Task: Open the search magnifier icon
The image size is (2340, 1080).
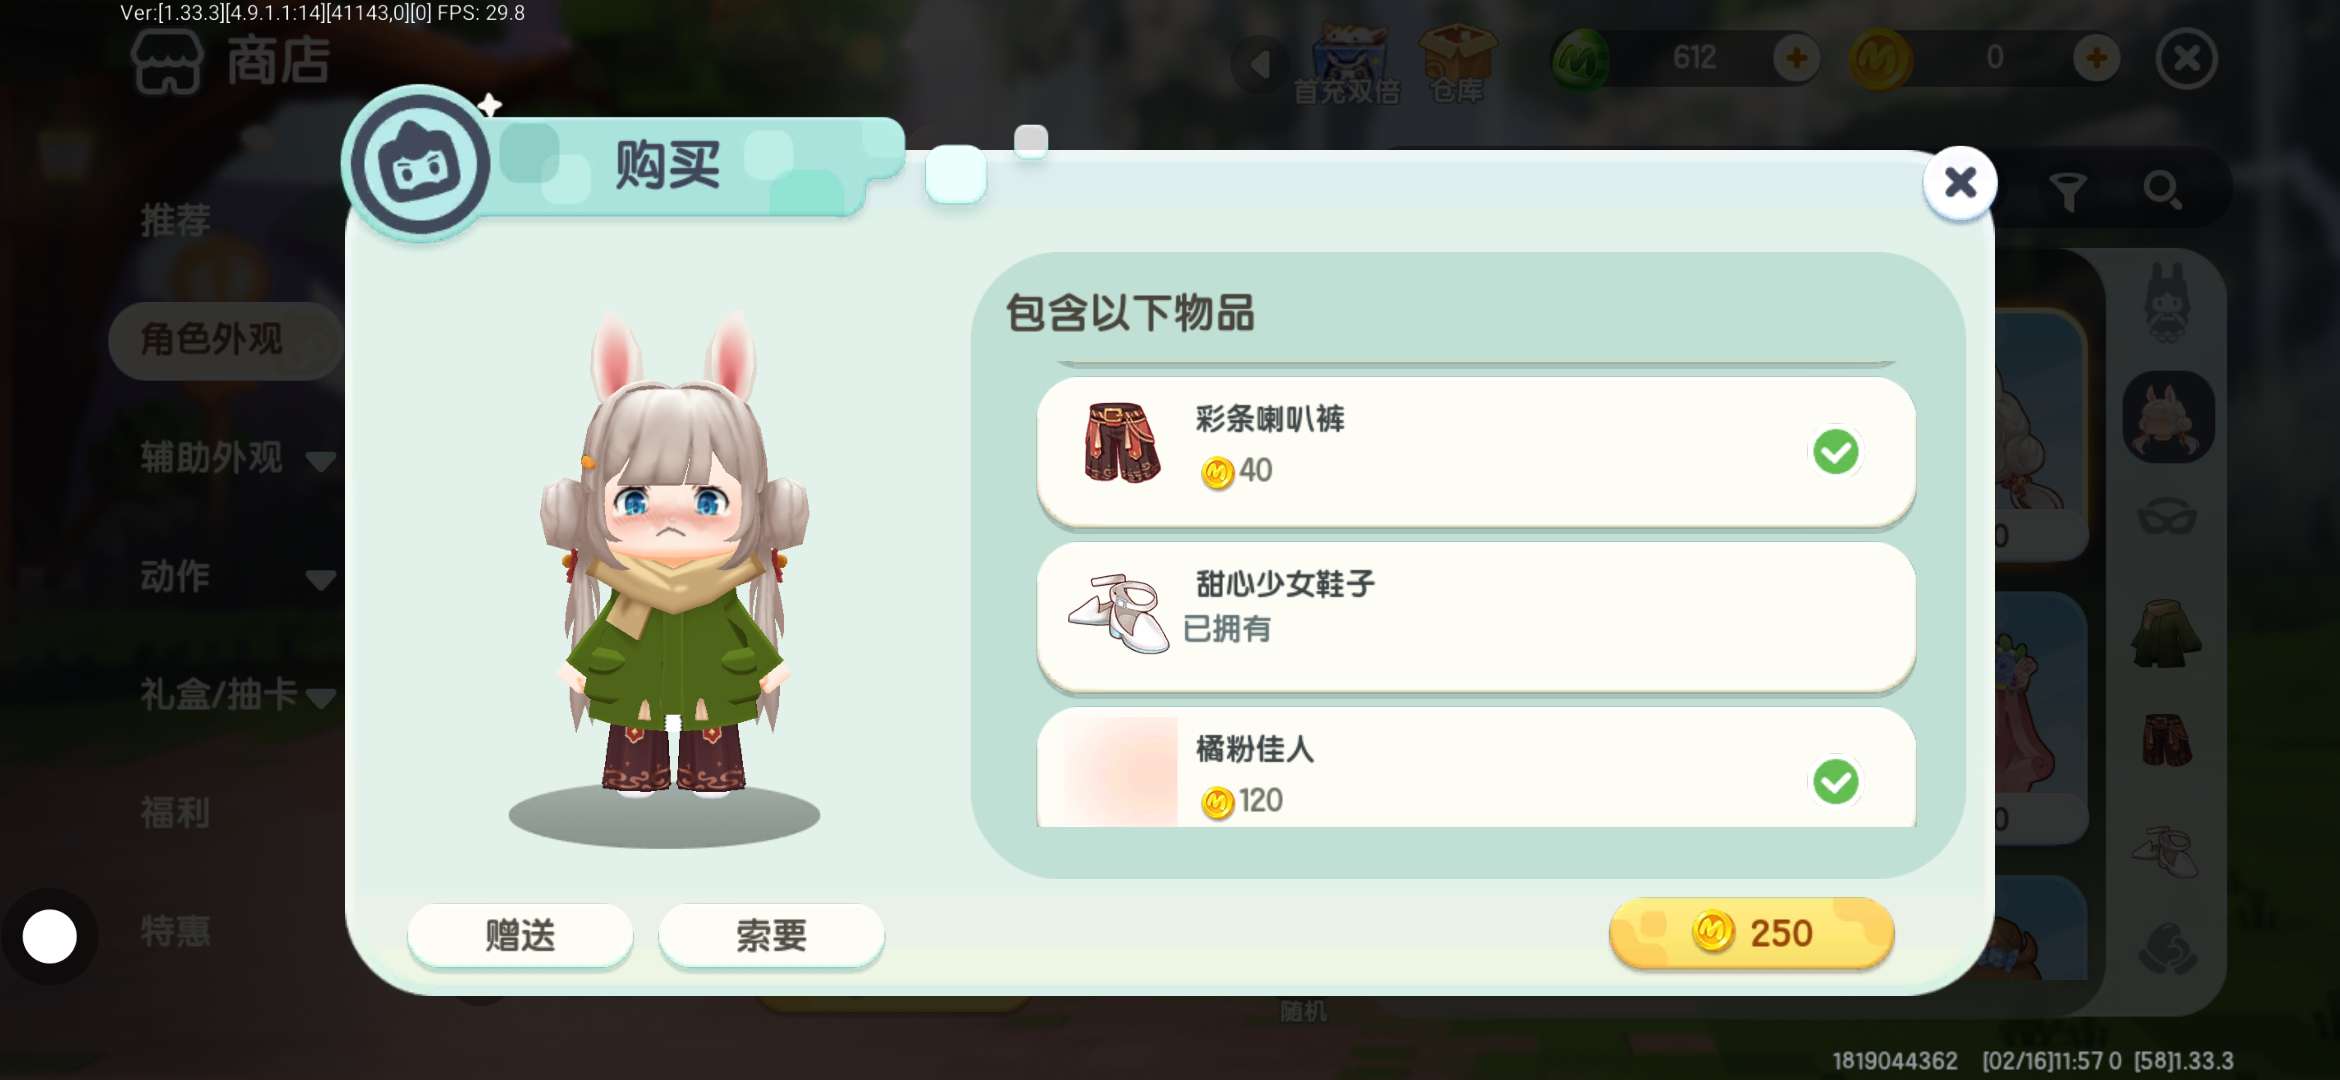Action: (2163, 190)
